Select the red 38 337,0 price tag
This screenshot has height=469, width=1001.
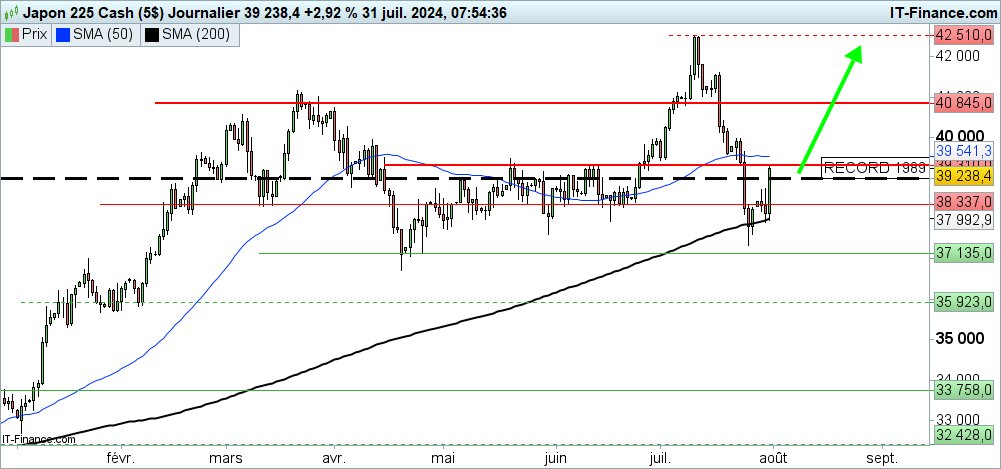[x=963, y=202]
